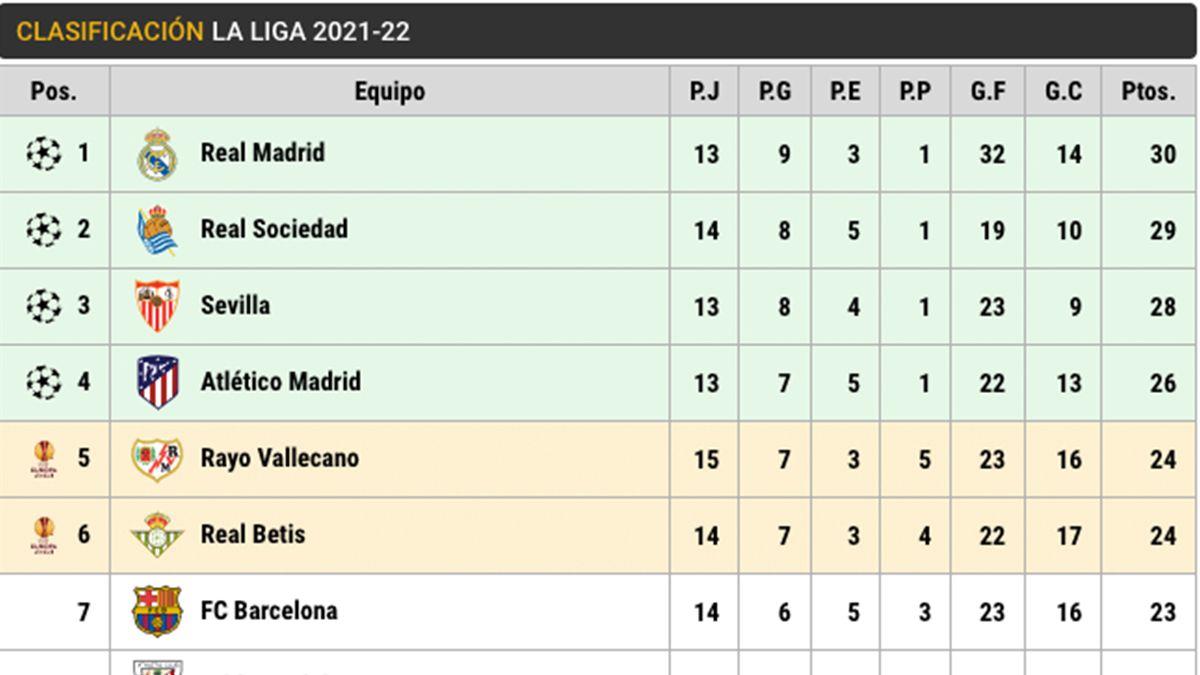Click the Pos. column header
Screen dimensions: 1200x675
click(x=54, y=92)
